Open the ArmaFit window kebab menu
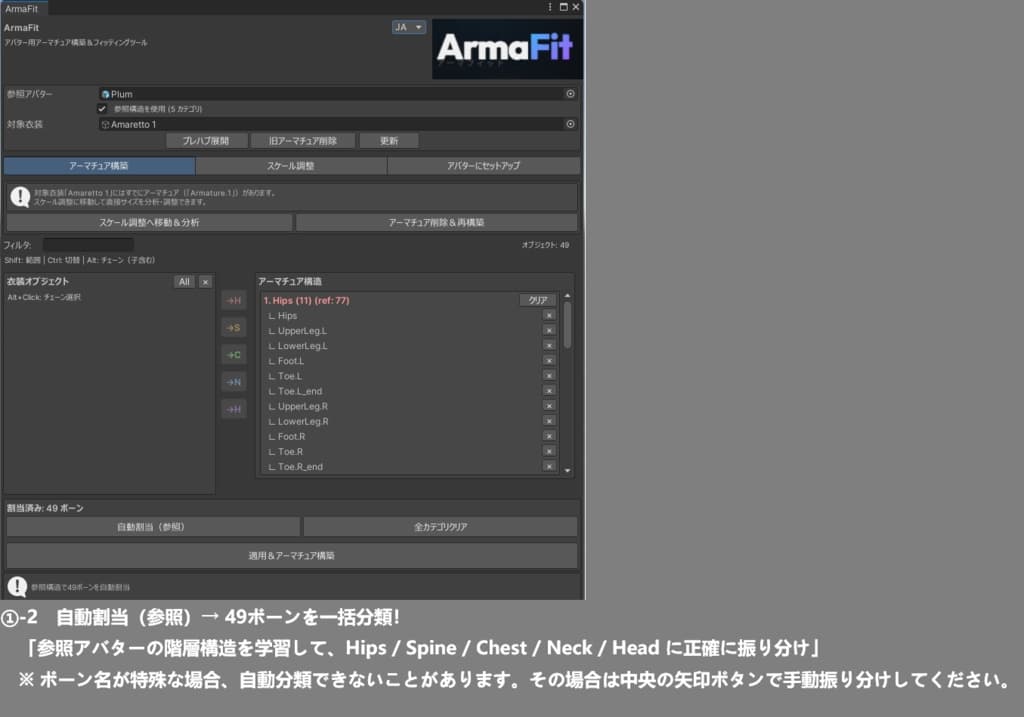The height and width of the screenshot is (717, 1024). [x=550, y=7]
